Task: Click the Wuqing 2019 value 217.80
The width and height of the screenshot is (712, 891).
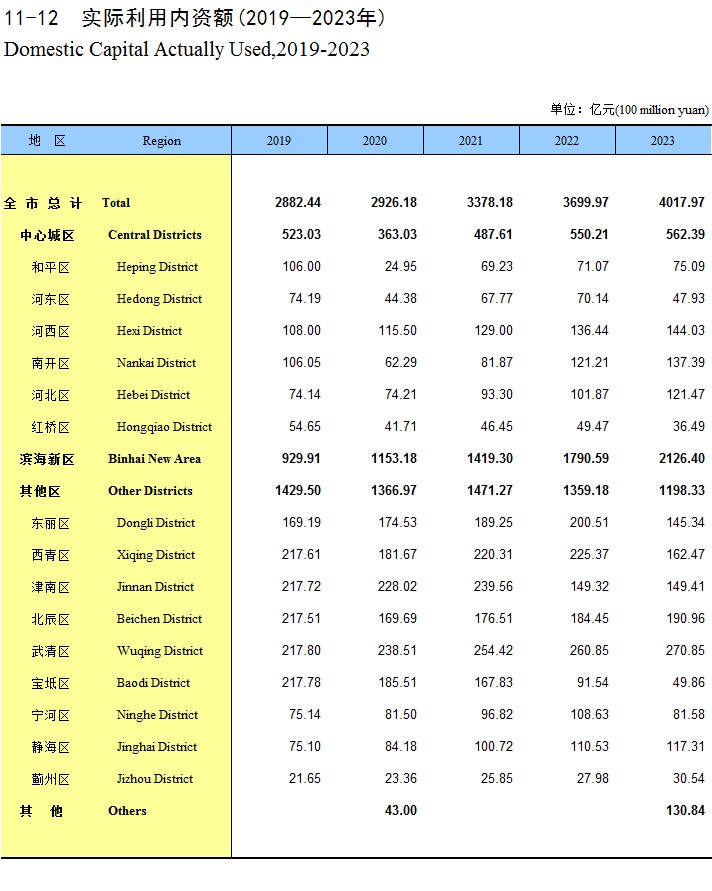Action: [x=301, y=650]
